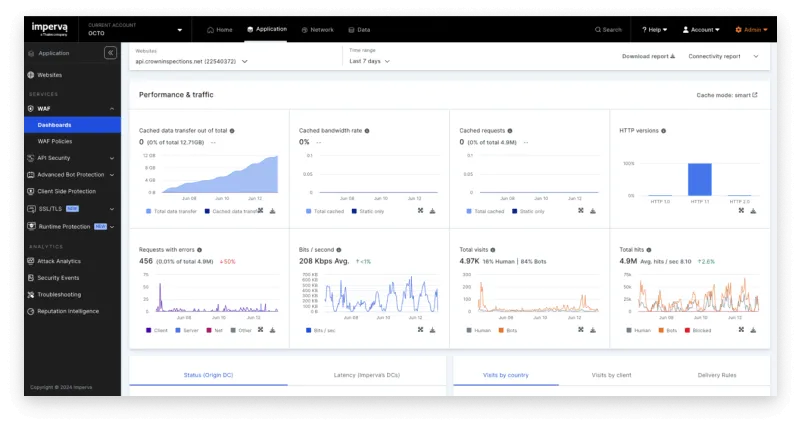Expand Runtime Protection sidebar section
The width and height of the screenshot is (801, 428).
pos(112,227)
